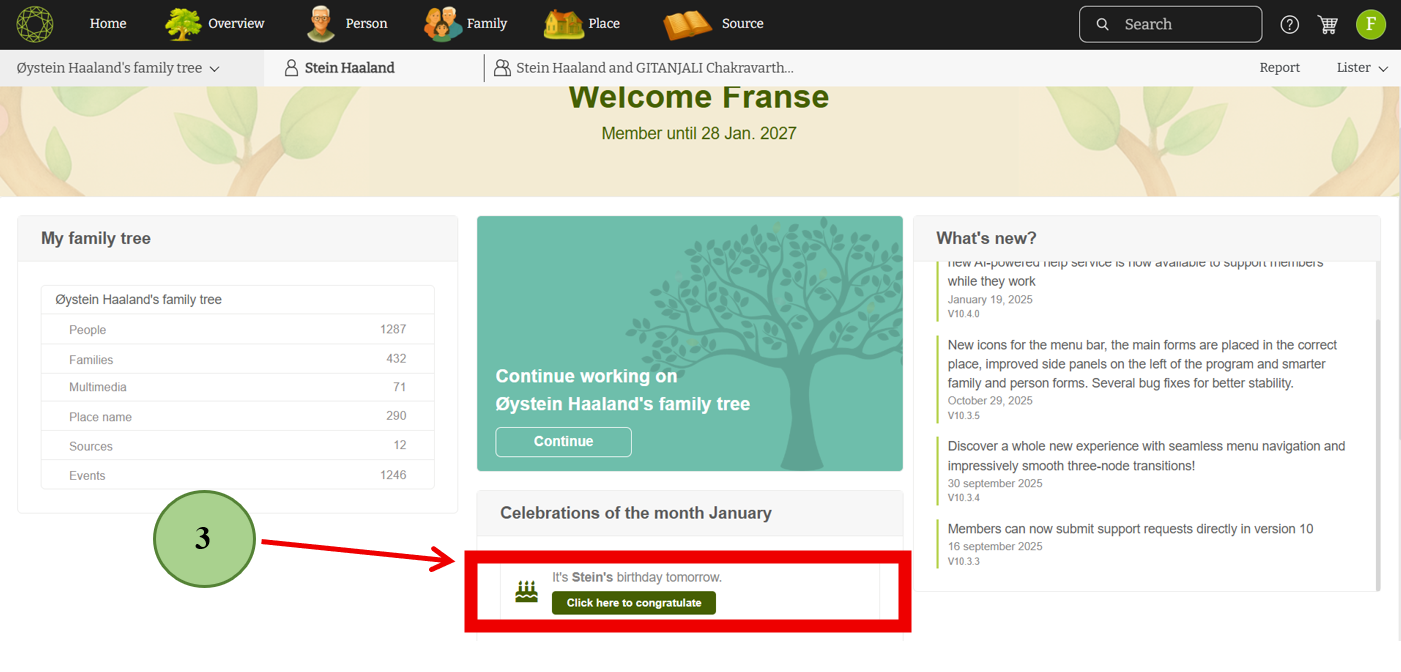Open the help question mark icon
The width and height of the screenshot is (1401, 672).
coord(1290,24)
